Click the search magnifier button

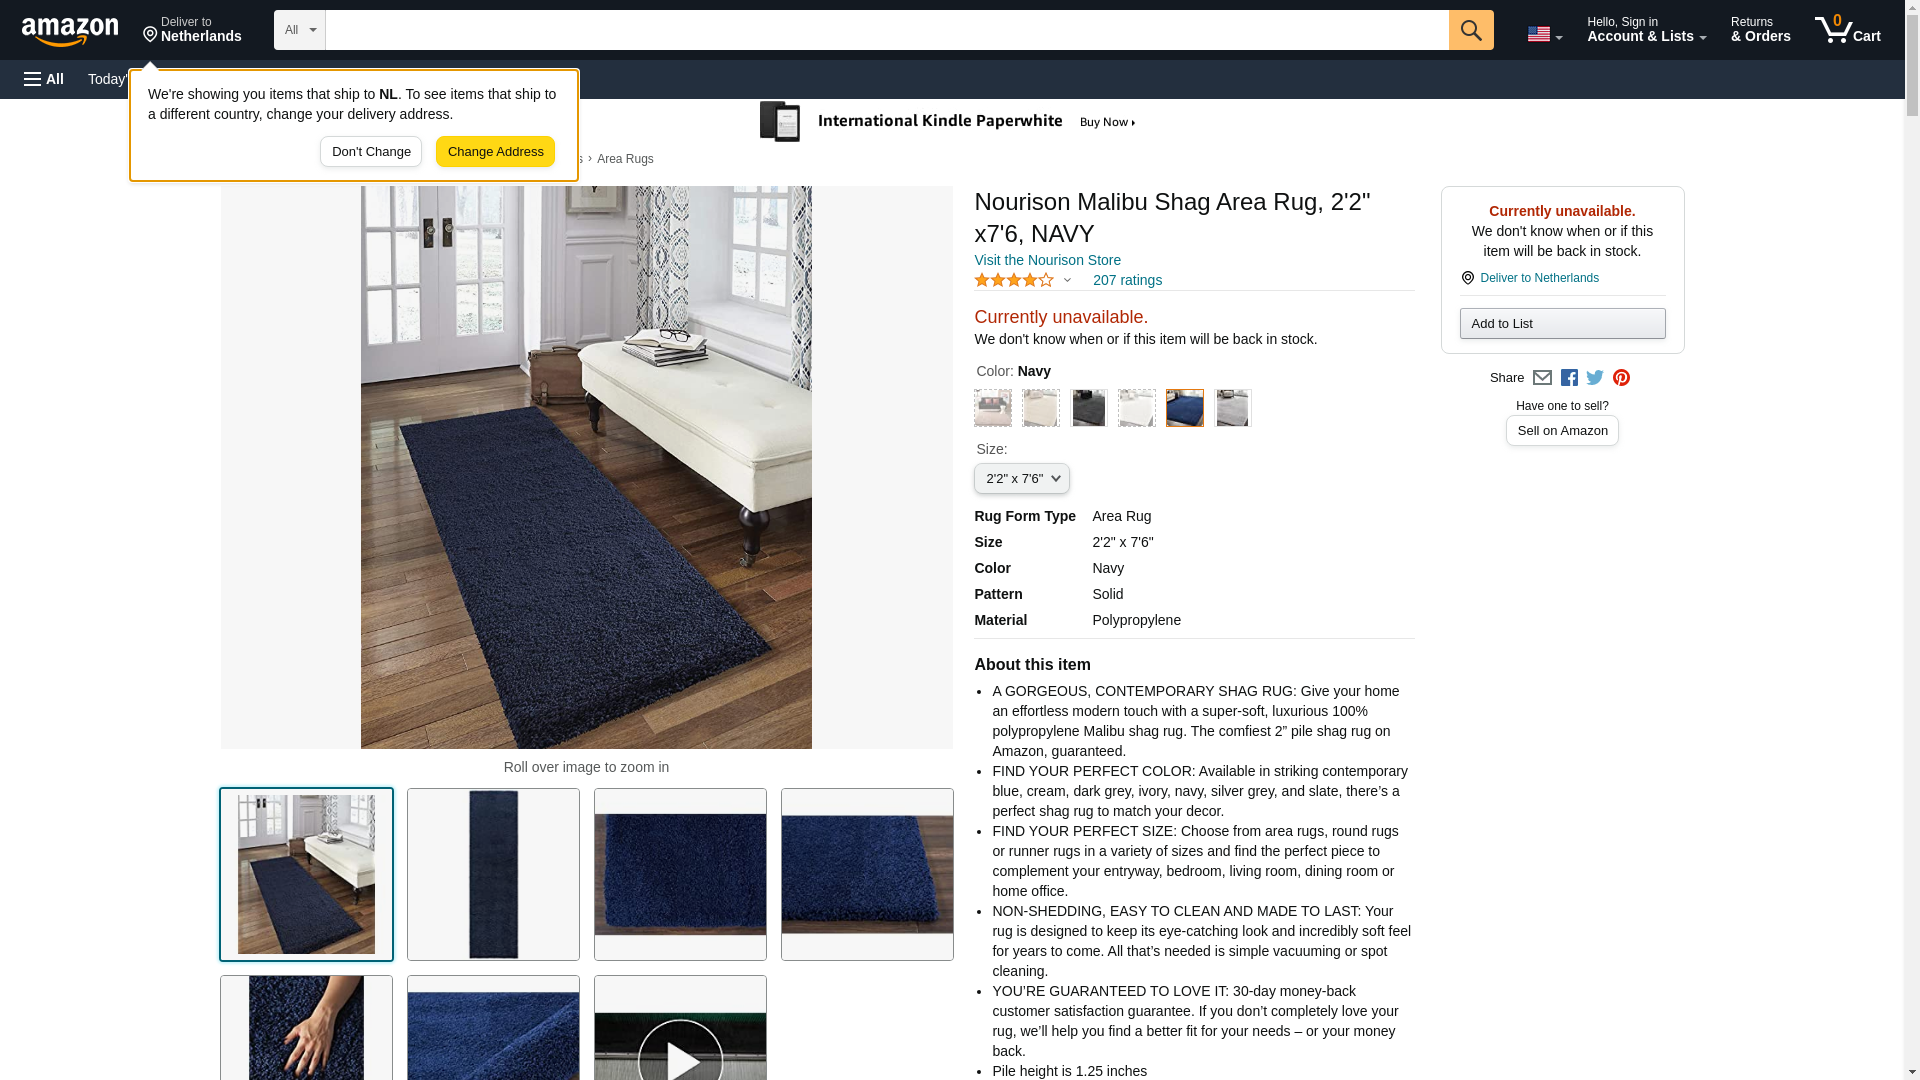pos(1470,30)
